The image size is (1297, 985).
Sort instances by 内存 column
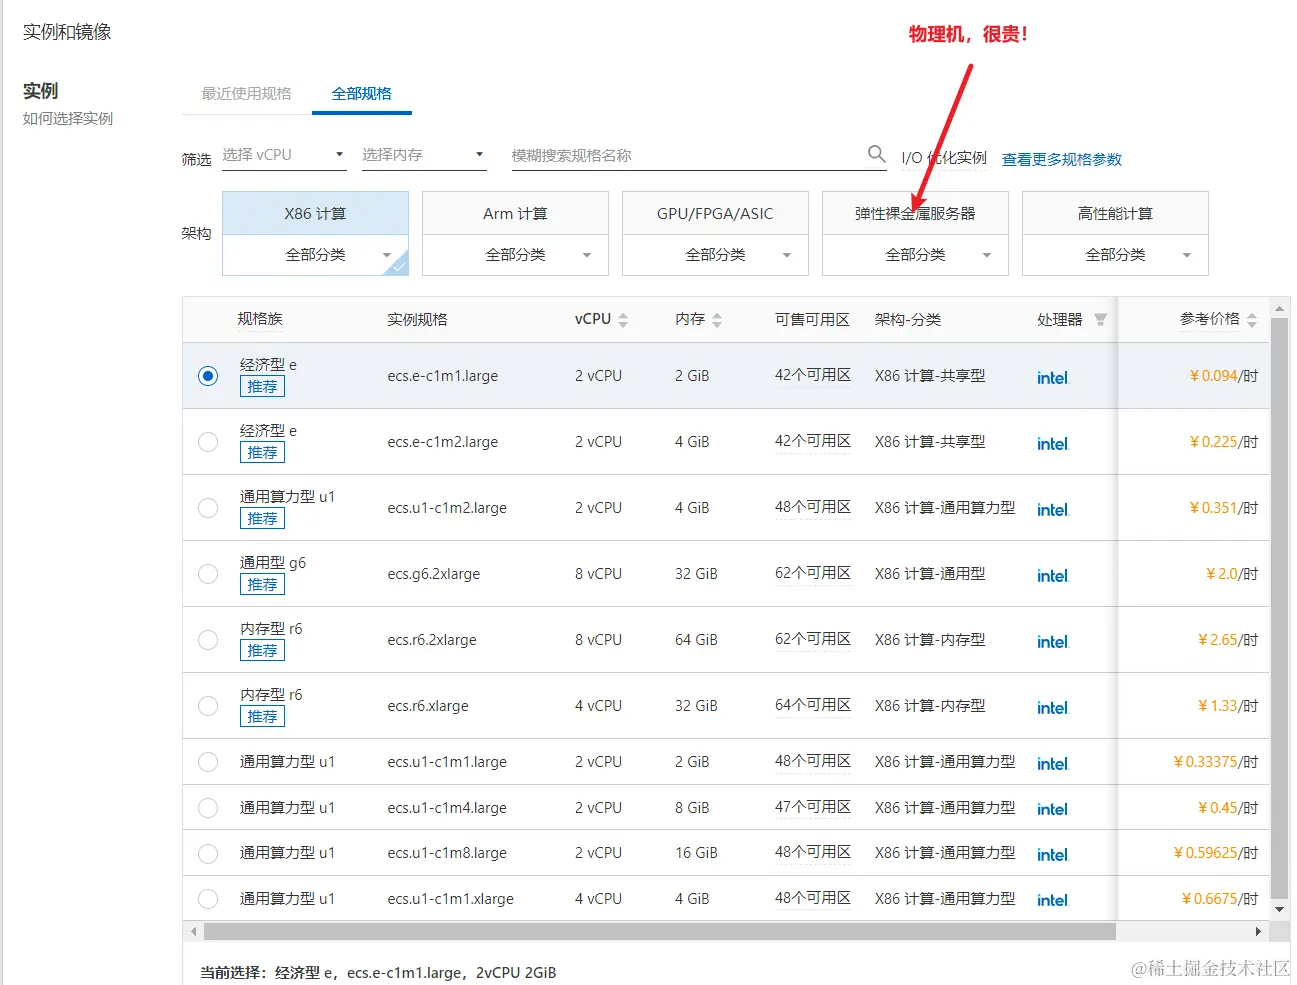[x=716, y=318]
